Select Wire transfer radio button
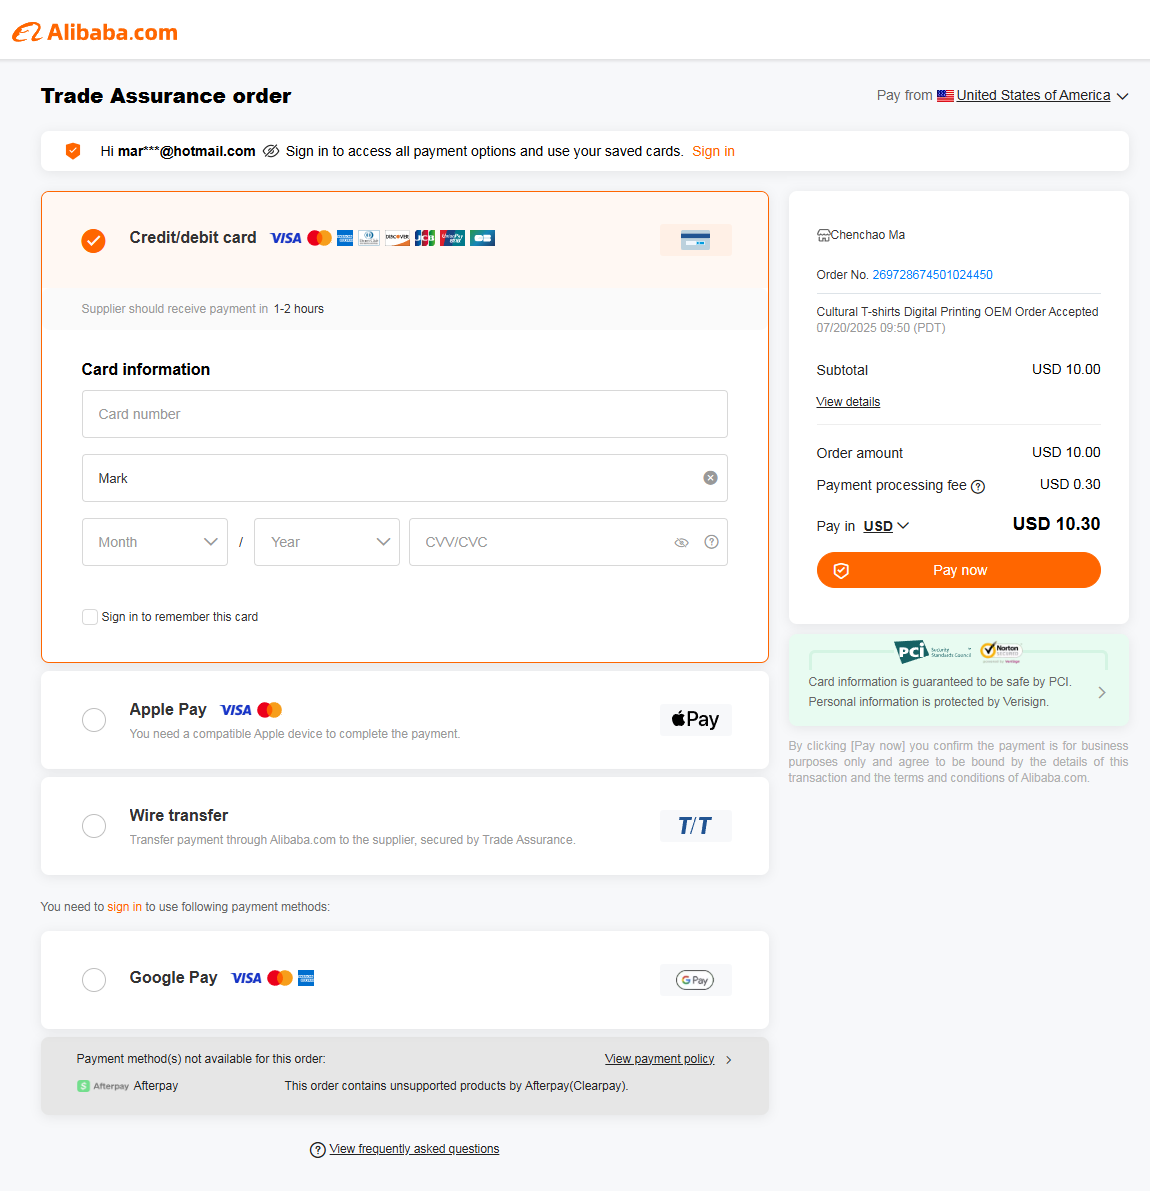Image resolution: width=1150 pixels, height=1191 pixels. [x=94, y=826]
